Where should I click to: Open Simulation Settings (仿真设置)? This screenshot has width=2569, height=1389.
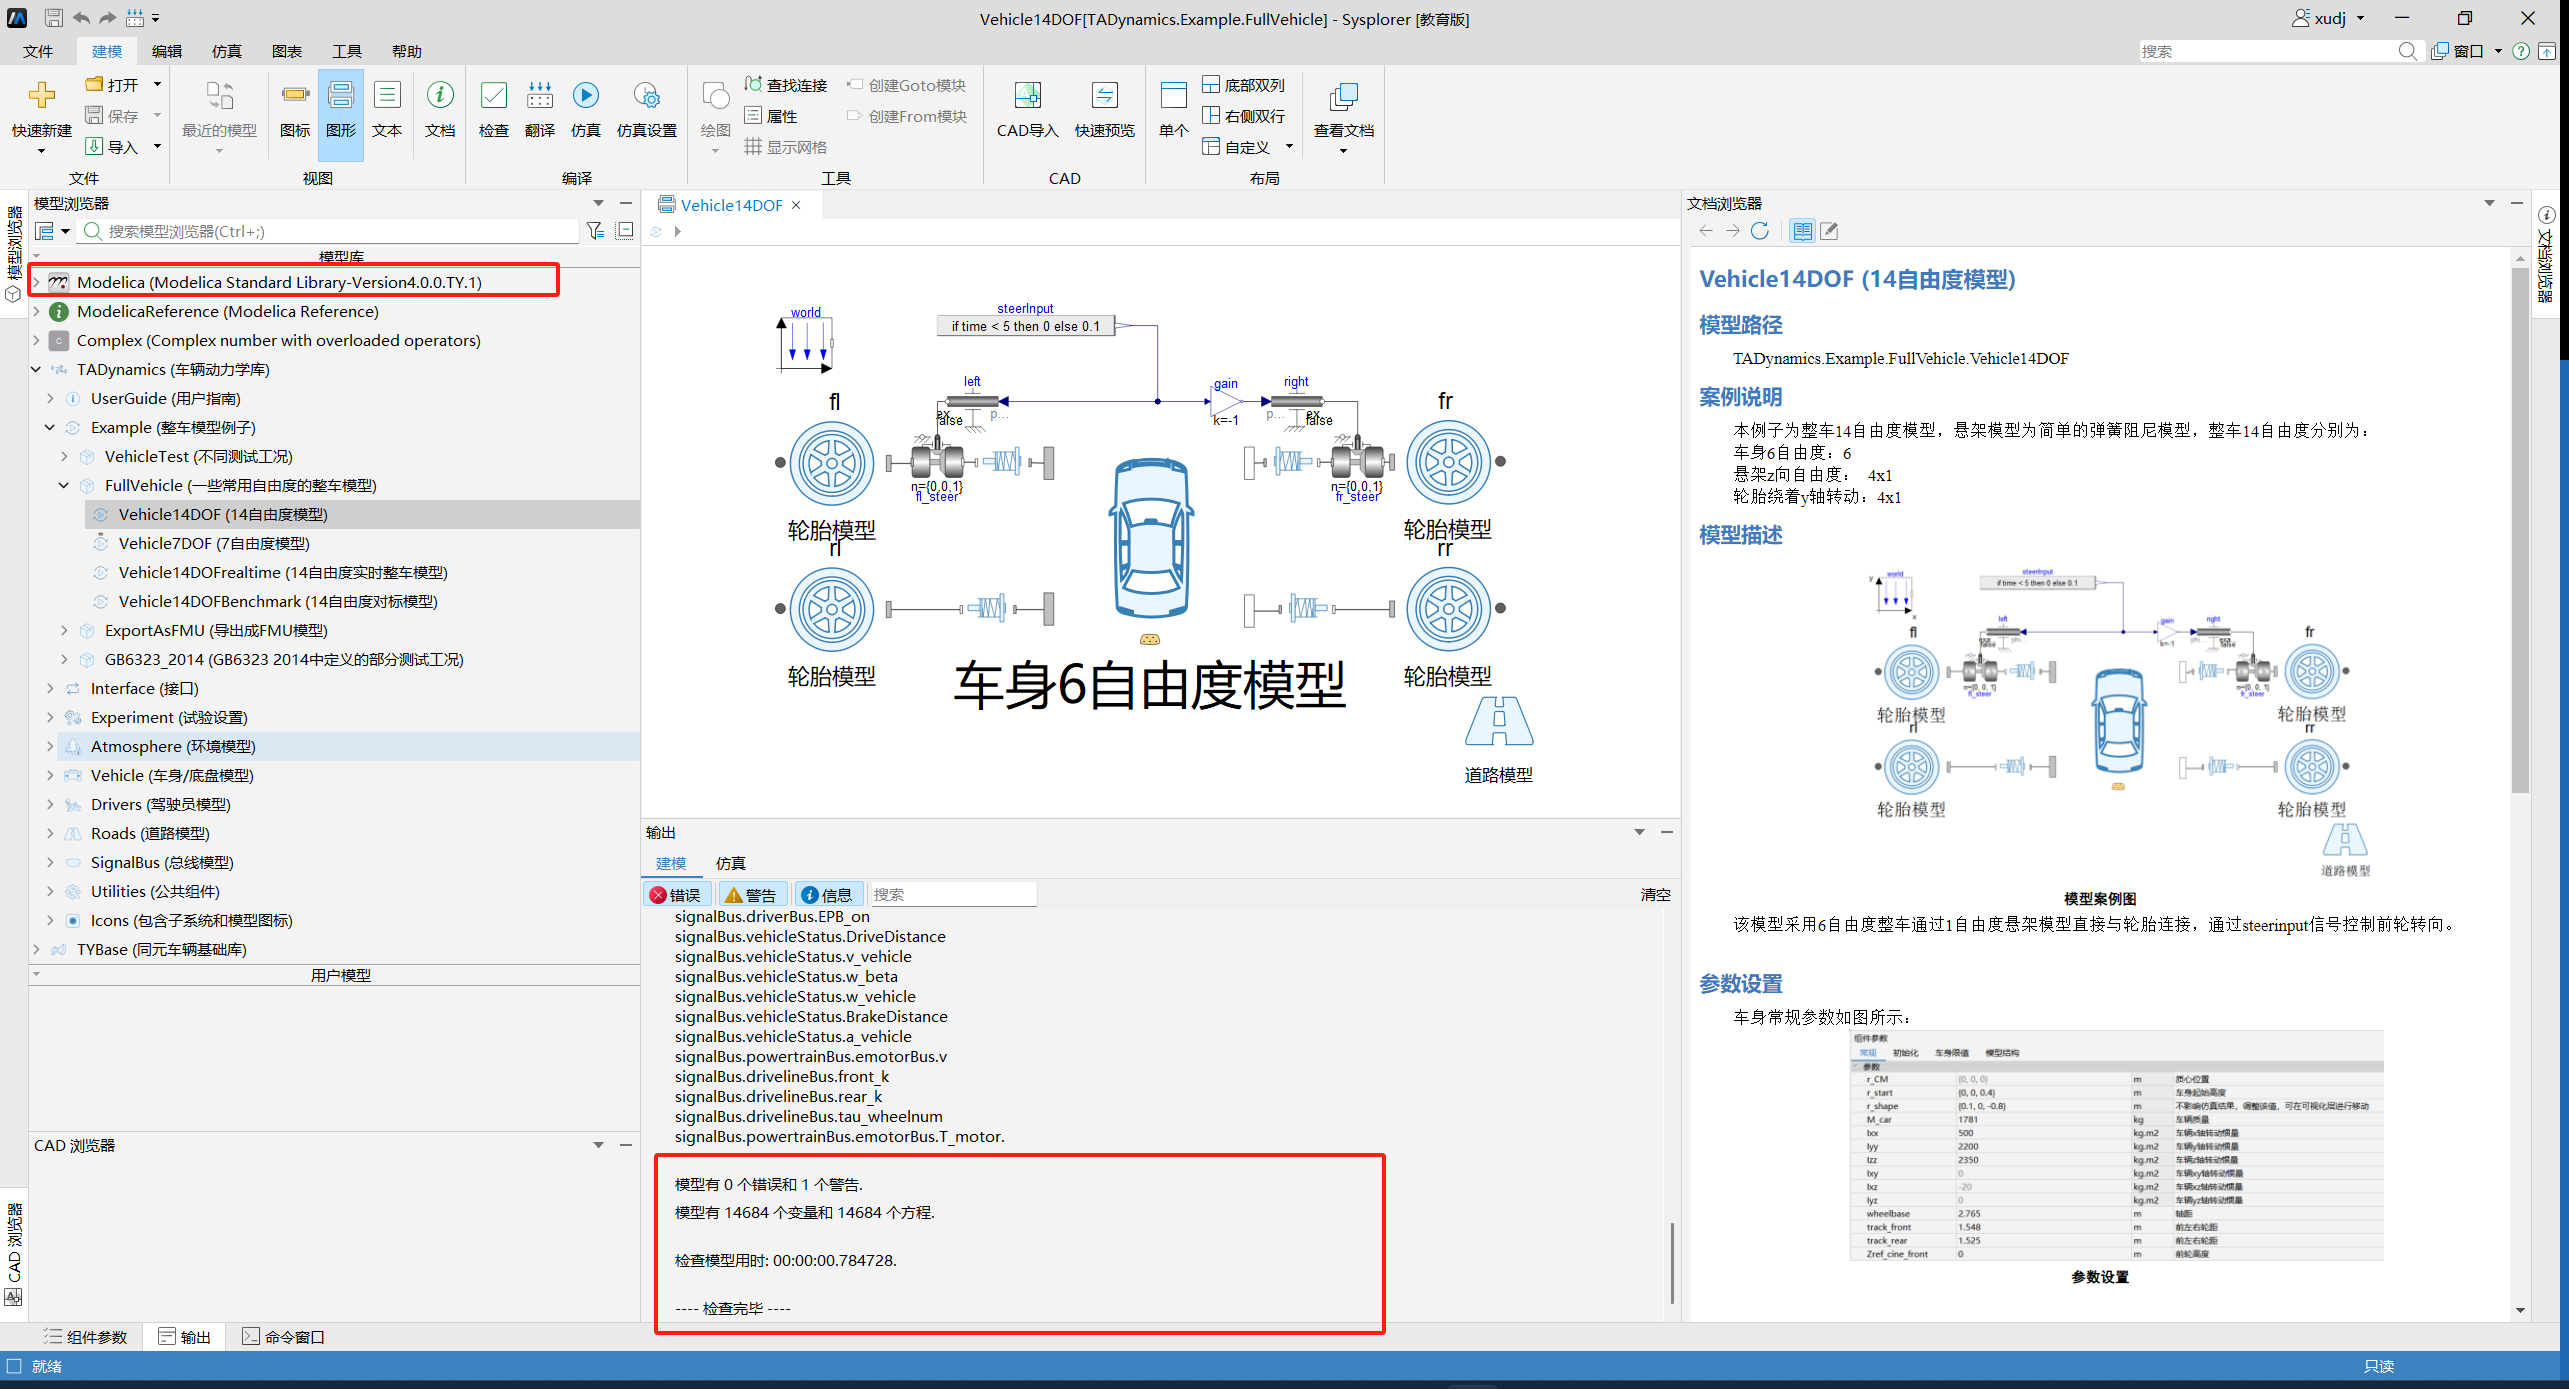(x=647, y=111)
